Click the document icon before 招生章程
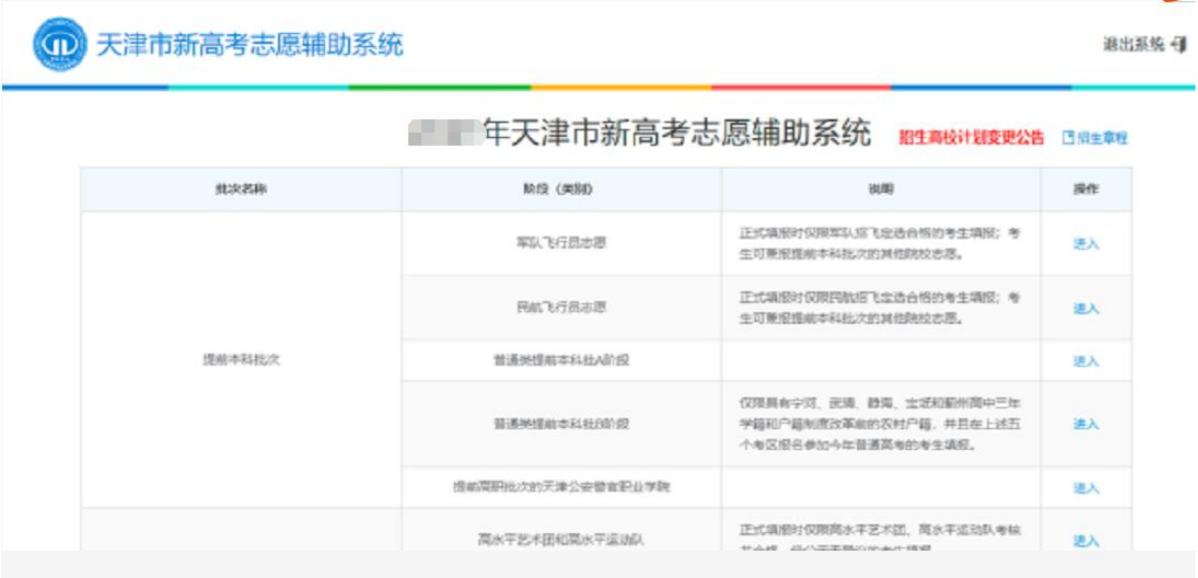The height and width of the screenshot is (578, 1198). pos(1069,137)
